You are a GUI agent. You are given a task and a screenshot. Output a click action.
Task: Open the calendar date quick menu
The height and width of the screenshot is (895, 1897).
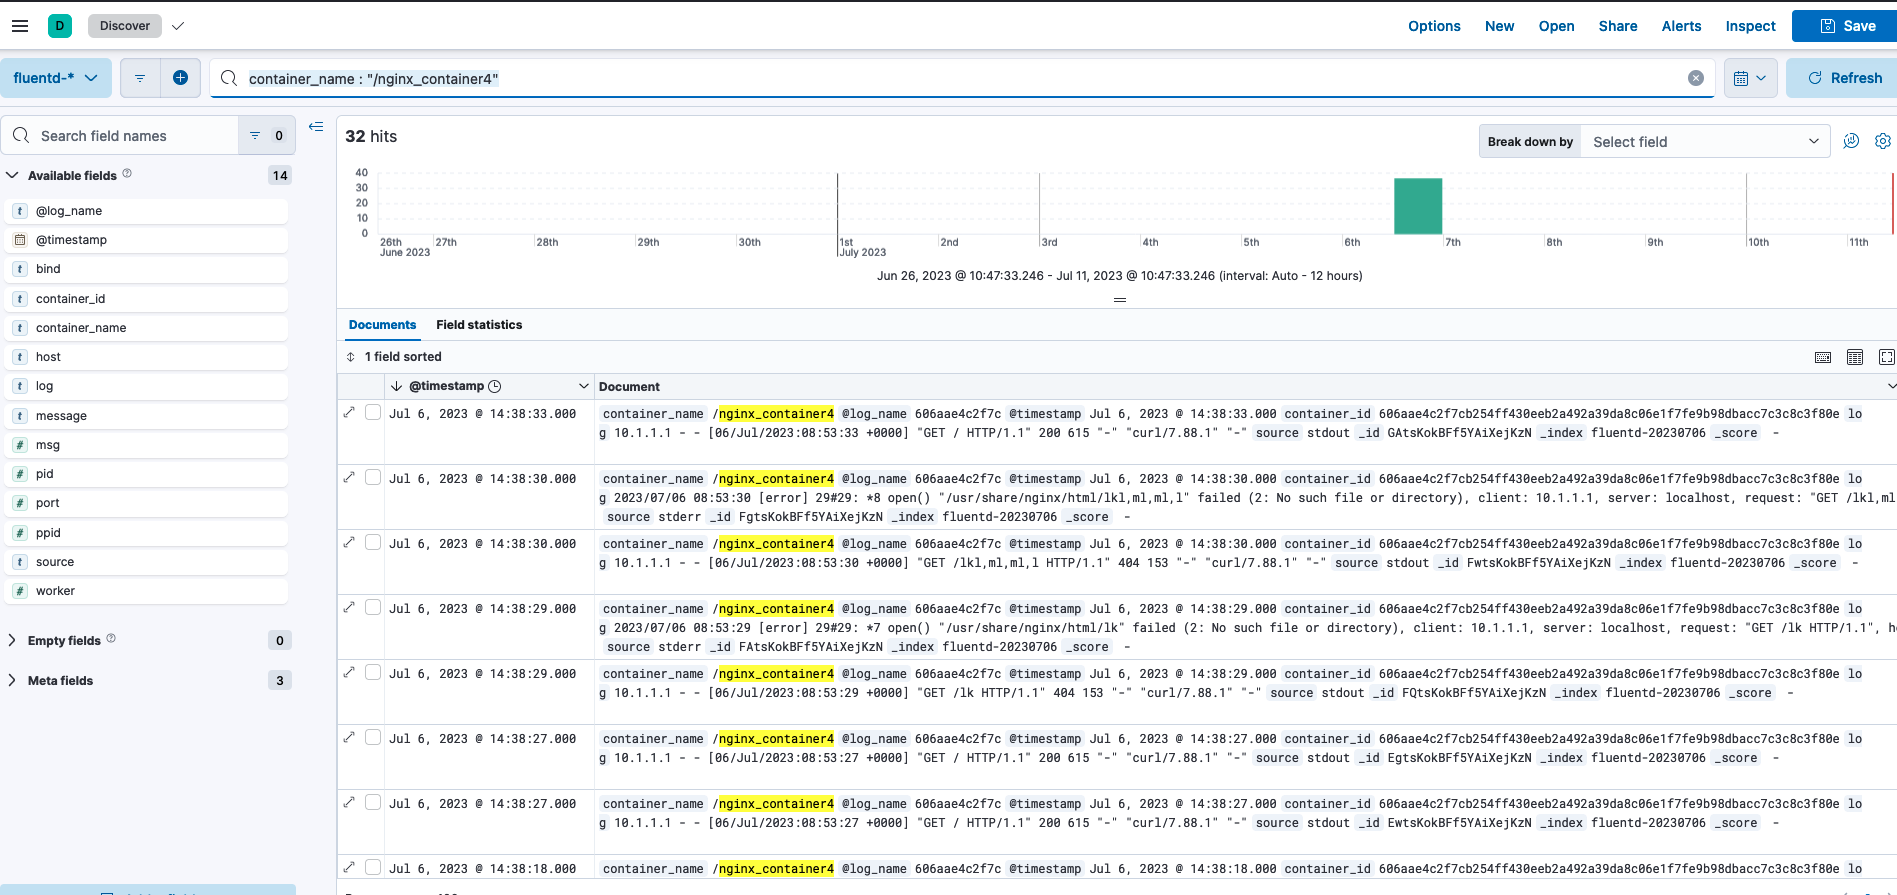(1749, 78)
